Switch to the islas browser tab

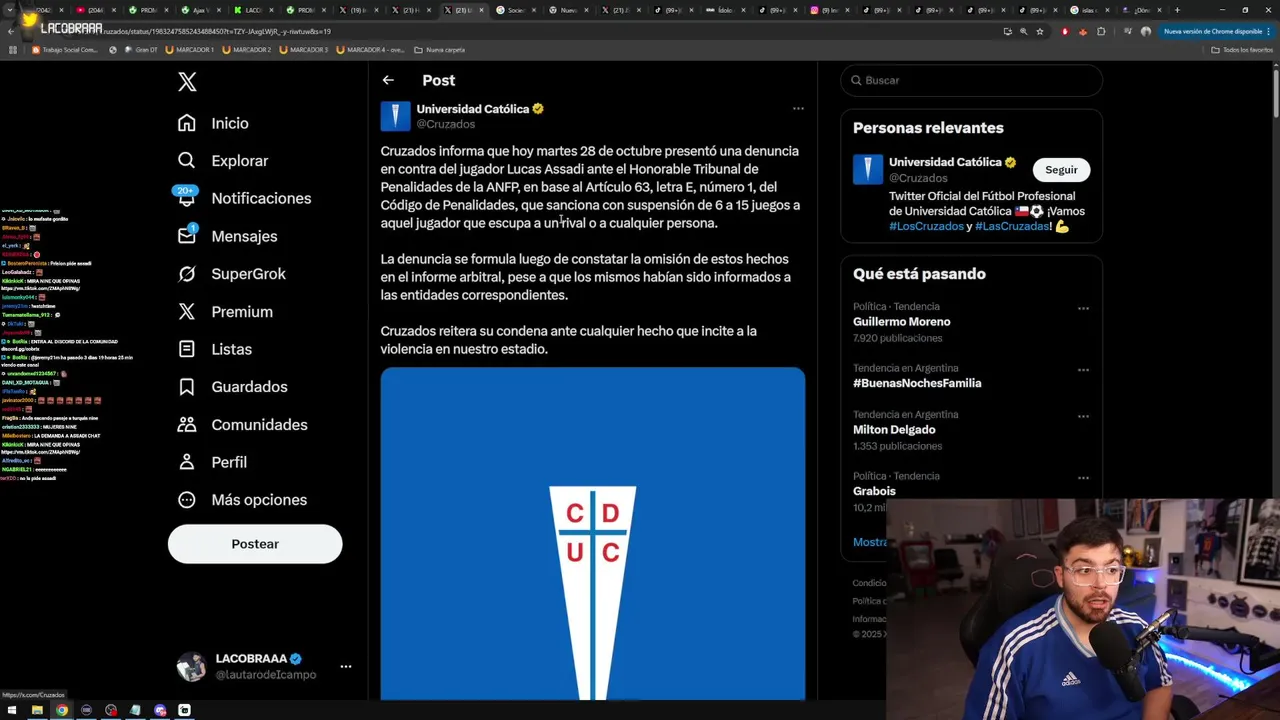click(1088, 10)
